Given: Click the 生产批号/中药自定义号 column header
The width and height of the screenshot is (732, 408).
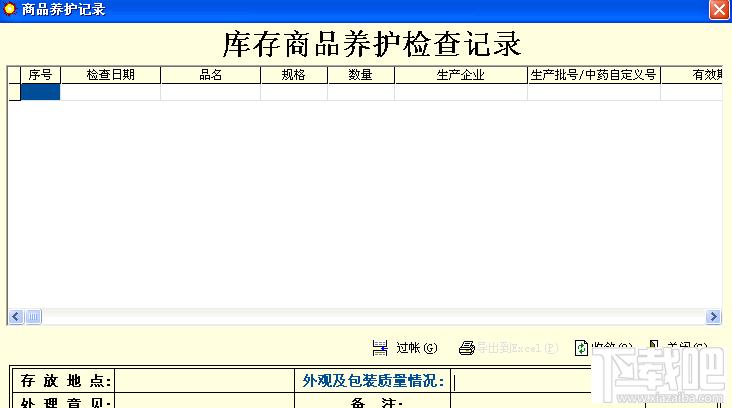Looking at the screenshot, I should coord(594,75).
